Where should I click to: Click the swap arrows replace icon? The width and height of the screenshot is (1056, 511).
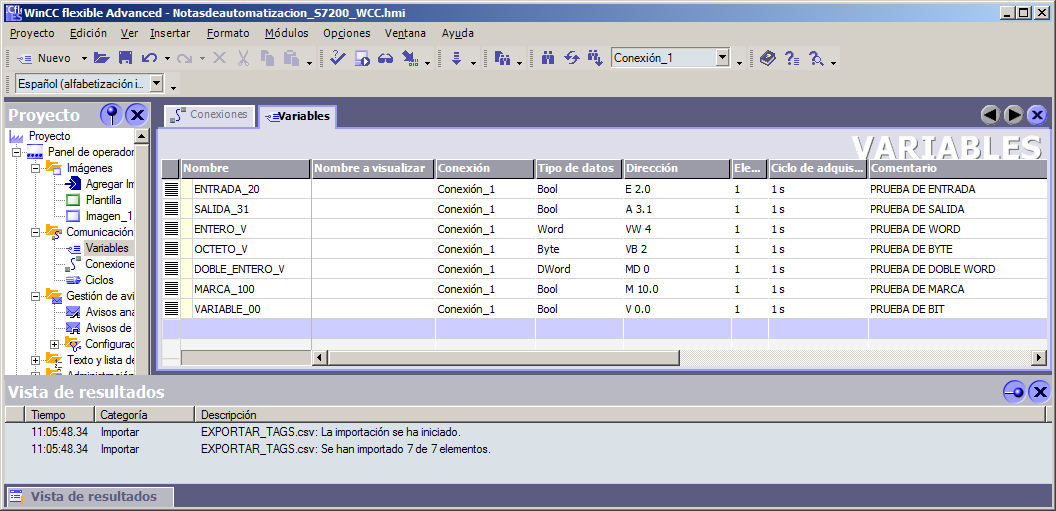tap(572, 59)
